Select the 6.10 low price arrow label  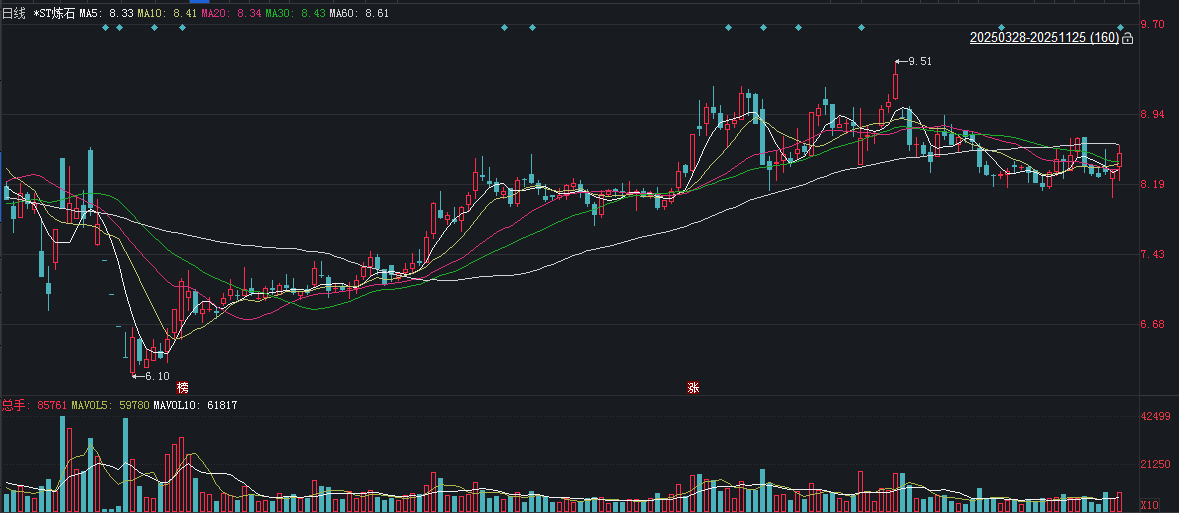155,376
